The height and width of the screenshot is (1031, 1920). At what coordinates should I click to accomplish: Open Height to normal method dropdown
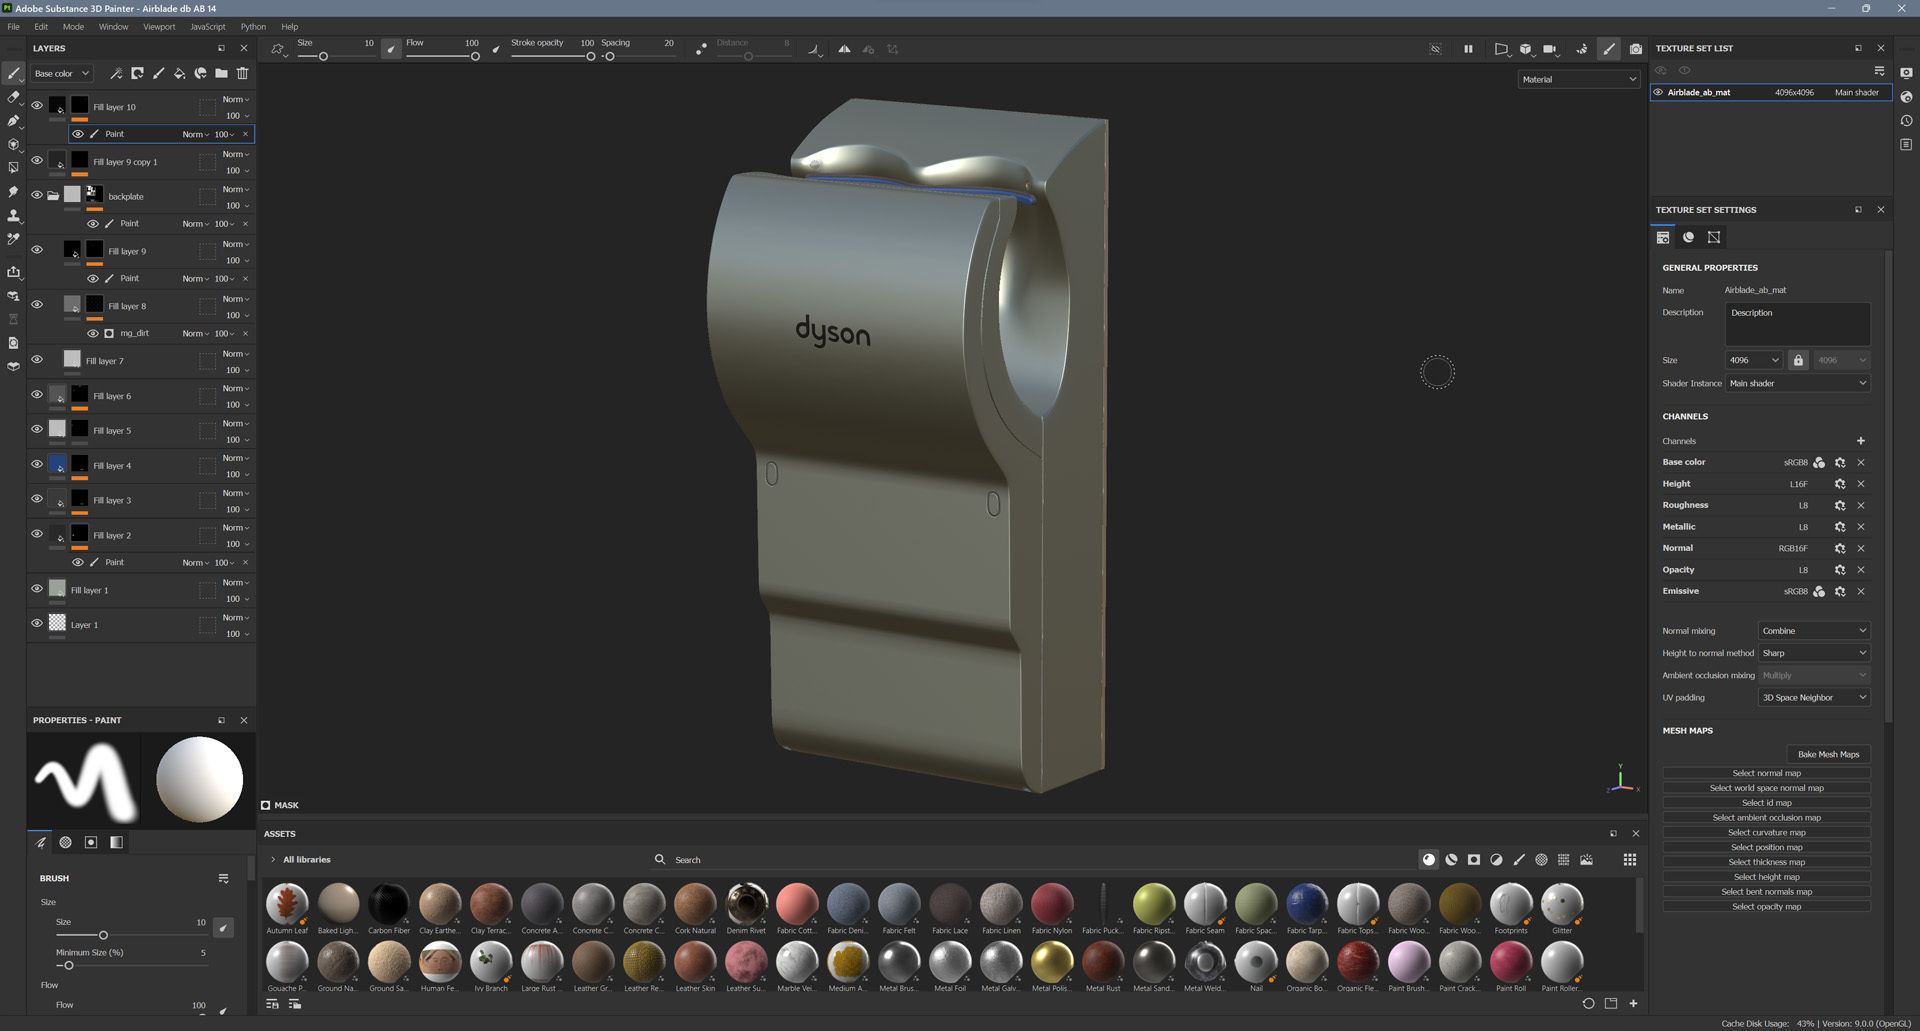[x=1813, y=653]
